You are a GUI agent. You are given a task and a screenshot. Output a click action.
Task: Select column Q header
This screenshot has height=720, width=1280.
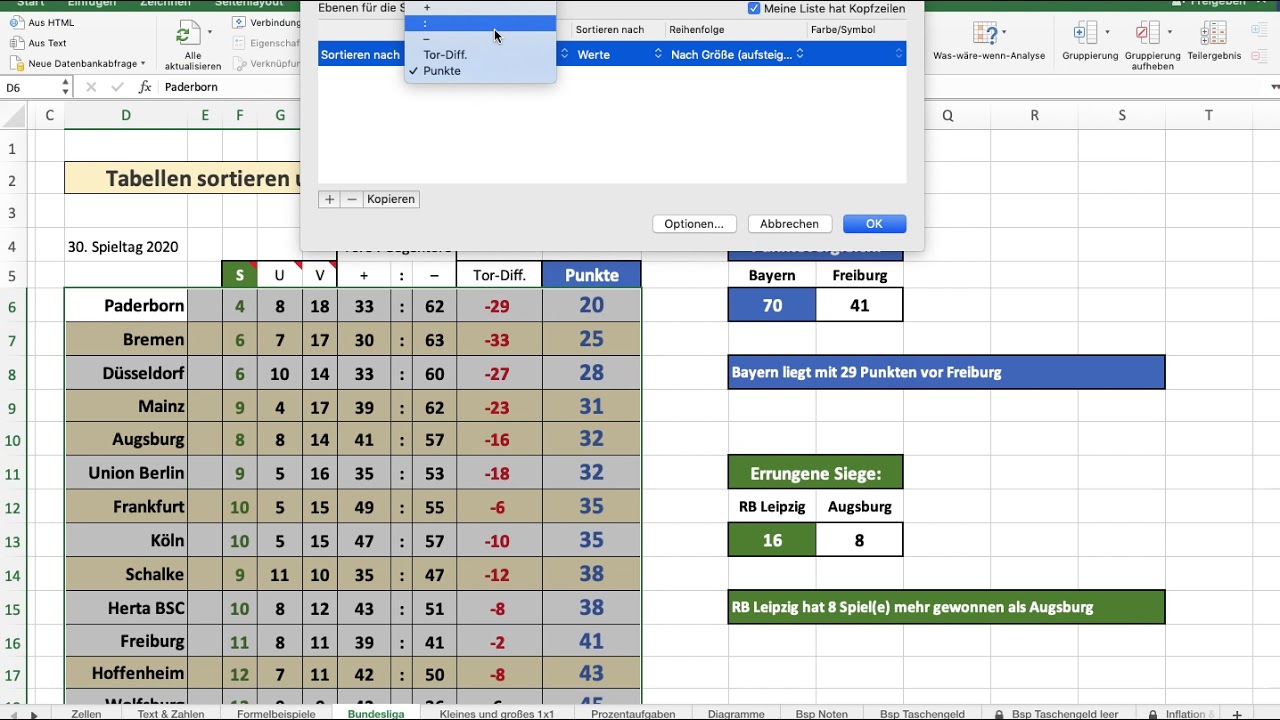coord(947,115)
